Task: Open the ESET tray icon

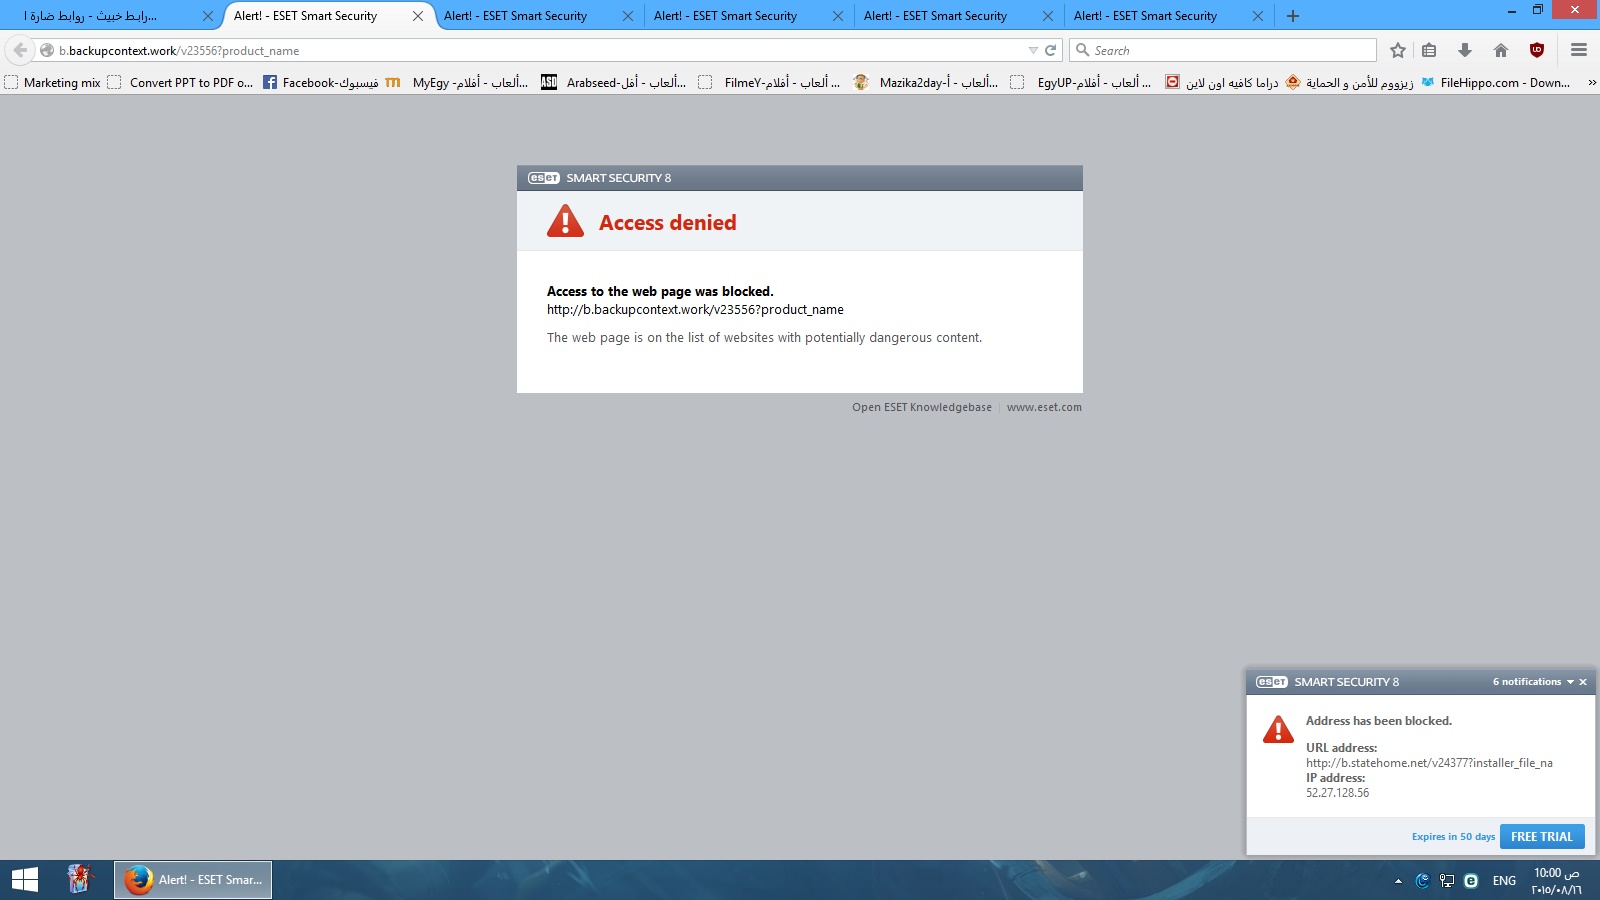Action: tap(1471, 881)
